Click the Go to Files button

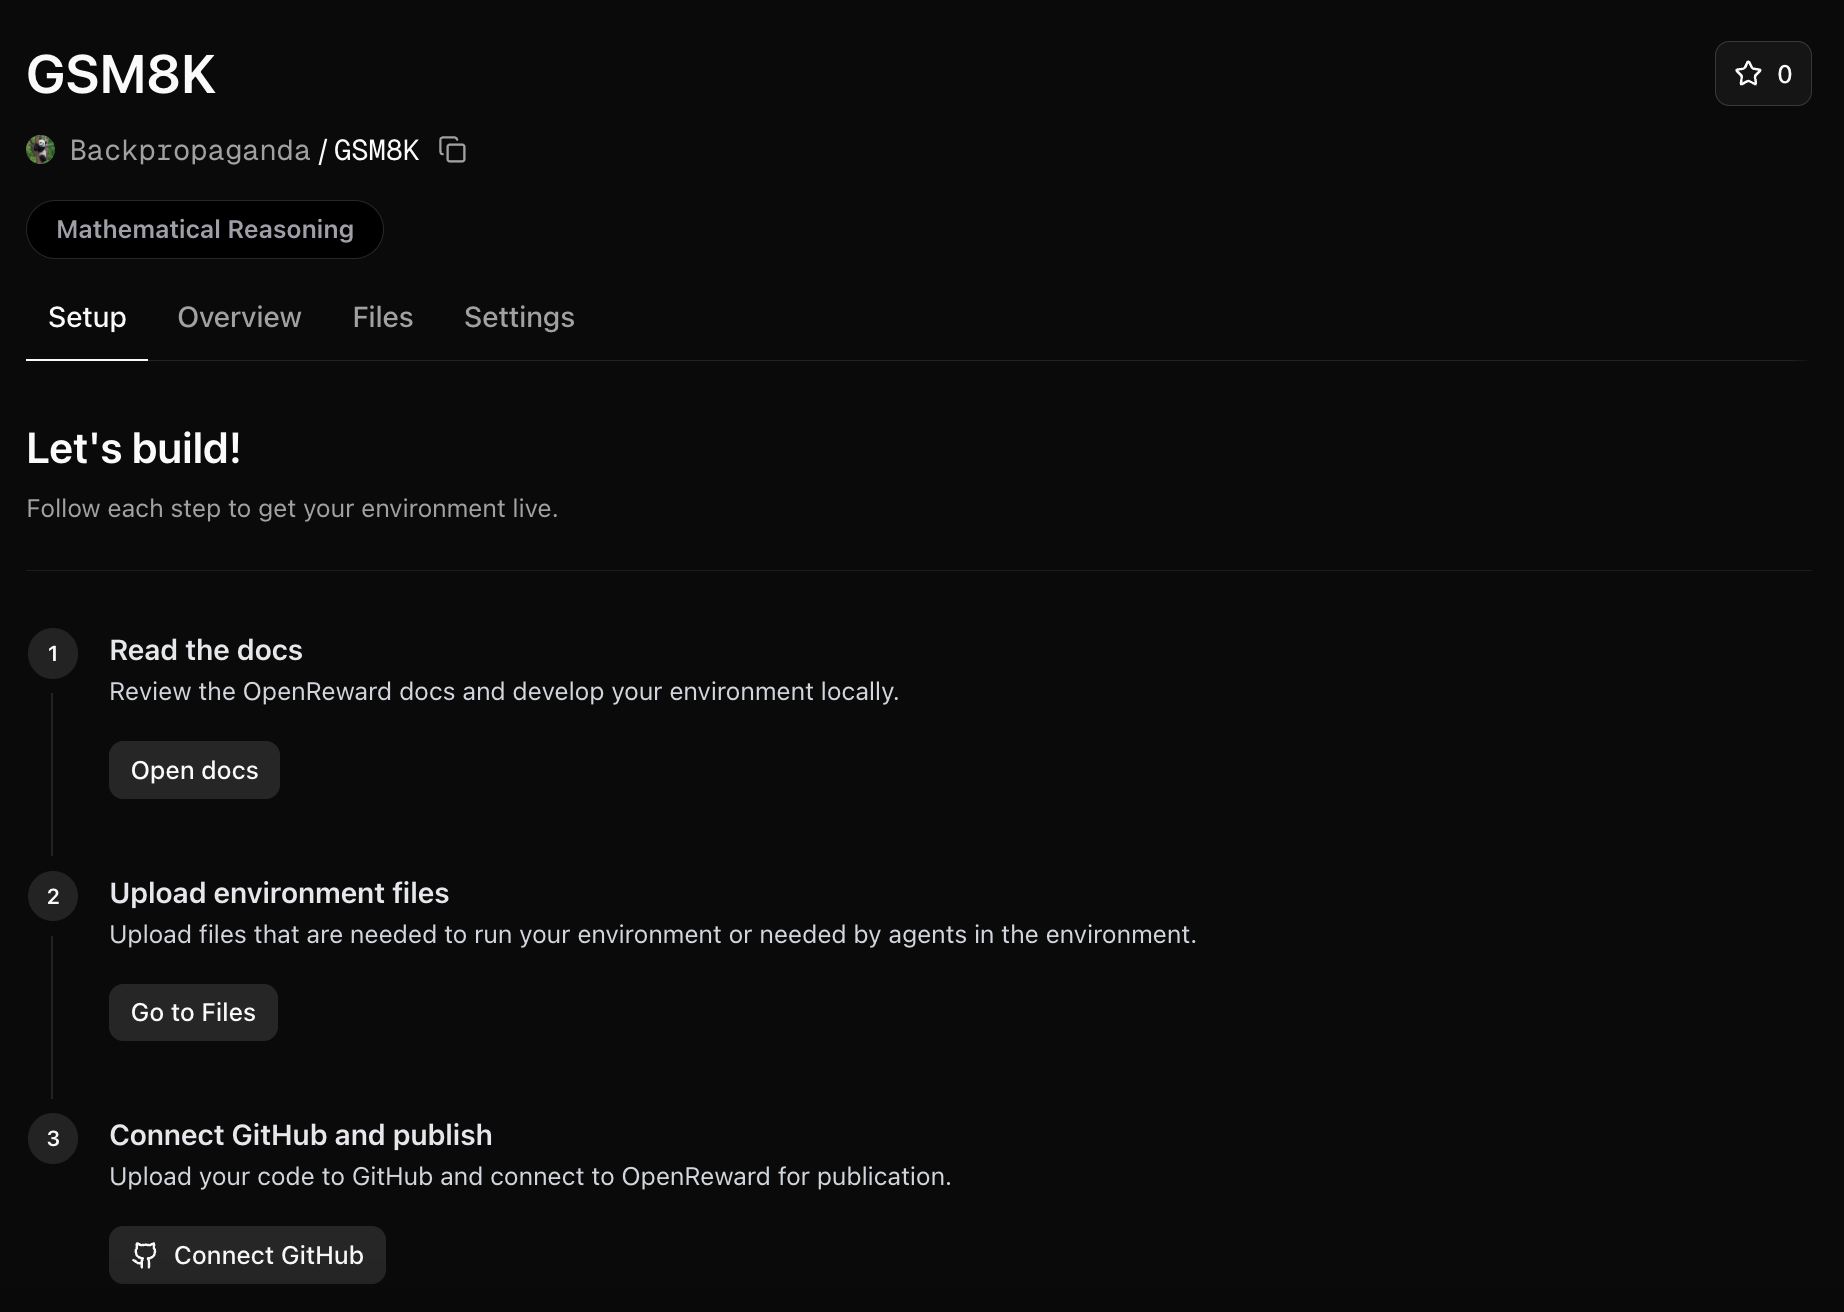192,1012
